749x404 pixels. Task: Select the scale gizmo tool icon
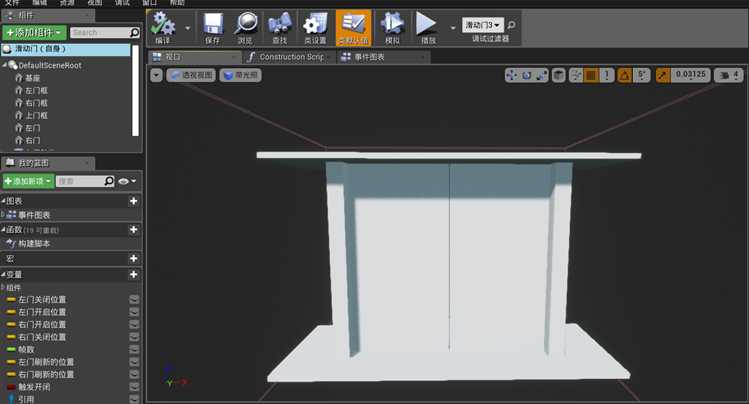click(542, 75)
